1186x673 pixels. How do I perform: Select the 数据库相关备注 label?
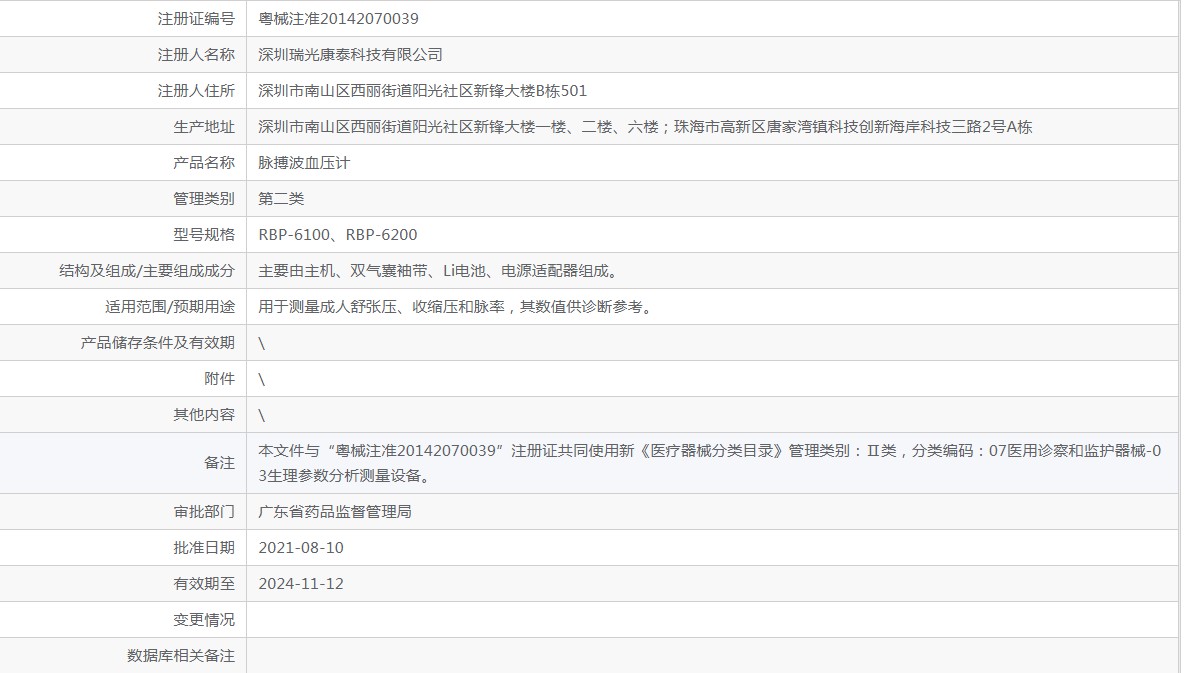click(x=181, y=656)
